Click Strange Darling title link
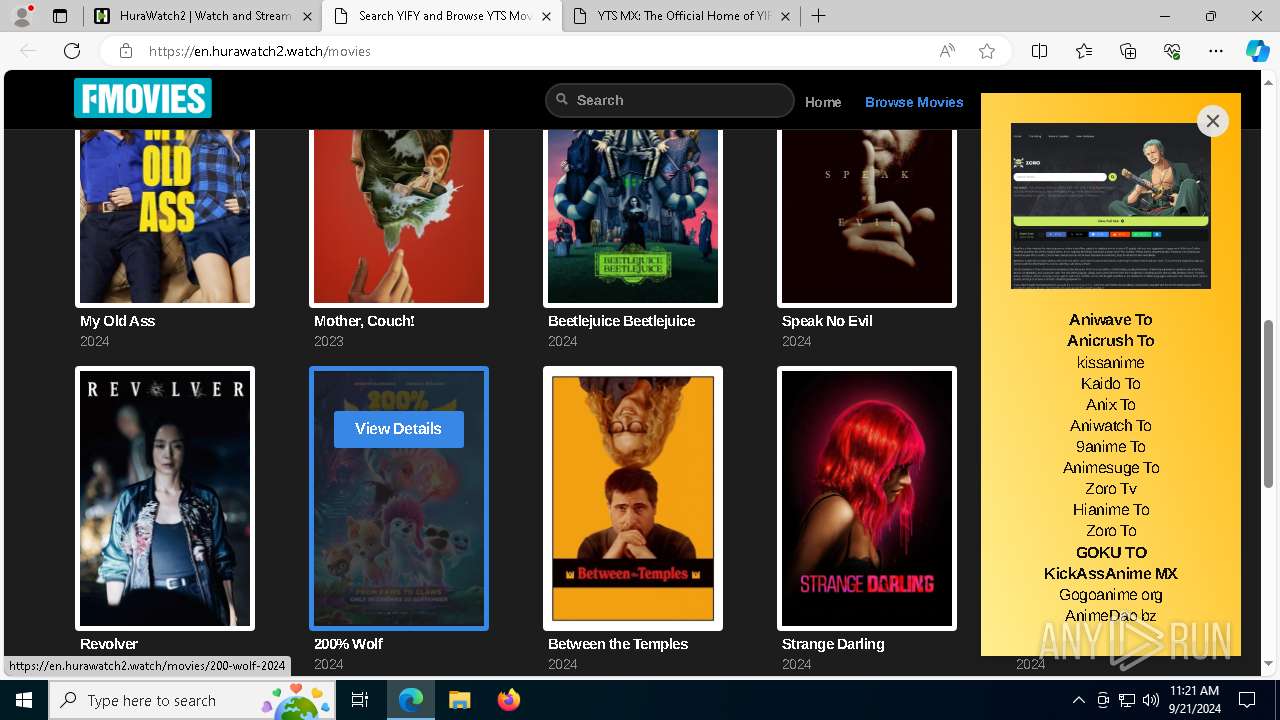 [x=833, y=644]
